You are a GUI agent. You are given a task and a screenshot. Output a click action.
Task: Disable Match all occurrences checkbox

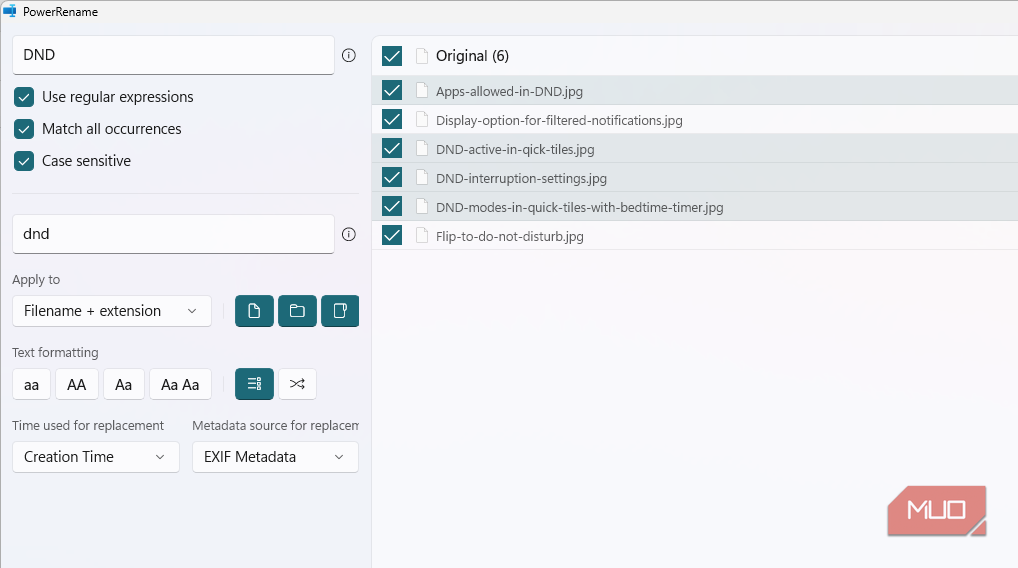[24, 129]
